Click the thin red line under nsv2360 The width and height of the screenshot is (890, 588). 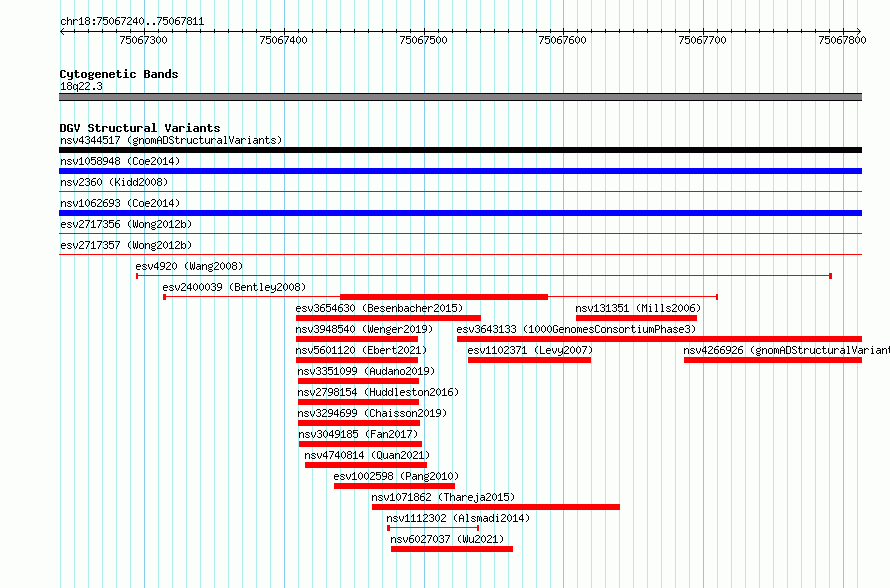click(460, 192)
